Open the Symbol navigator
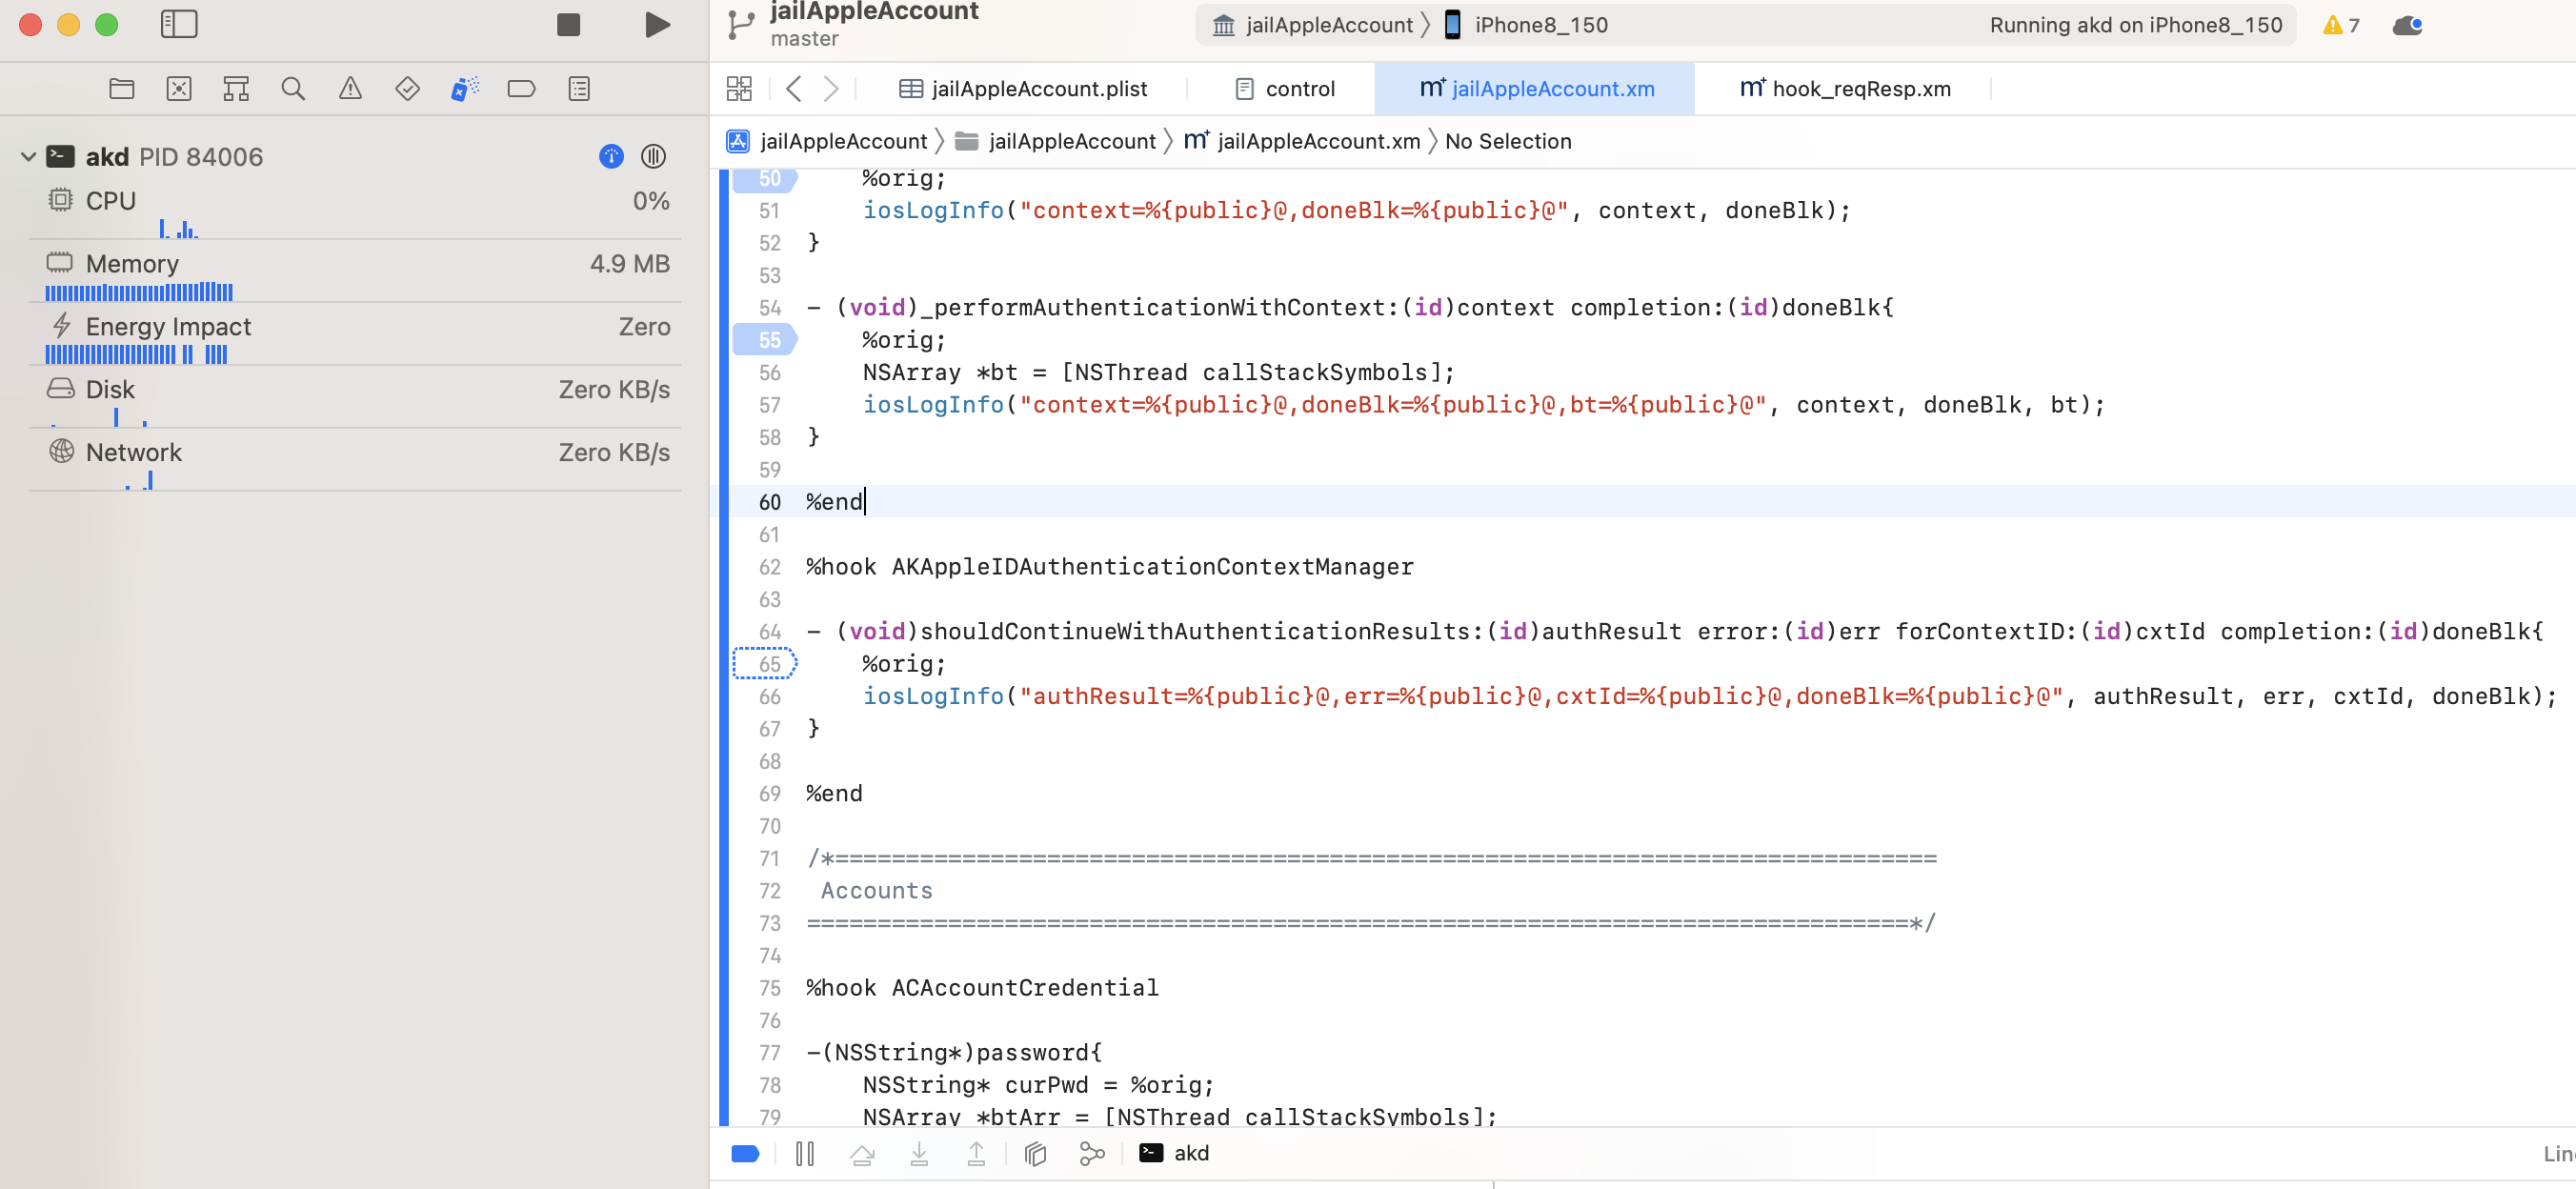The height and width of the screenshot is (1189, 2576). [236, 89]
